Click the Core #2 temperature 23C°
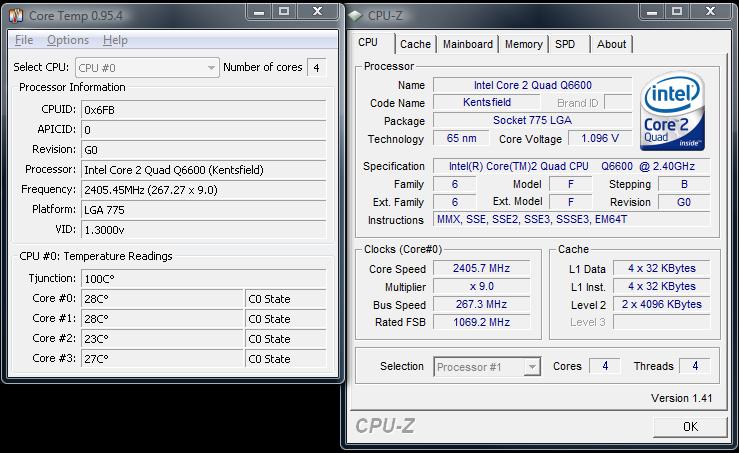Viewport: 739px width, 453px height. (x=163, y=339)
